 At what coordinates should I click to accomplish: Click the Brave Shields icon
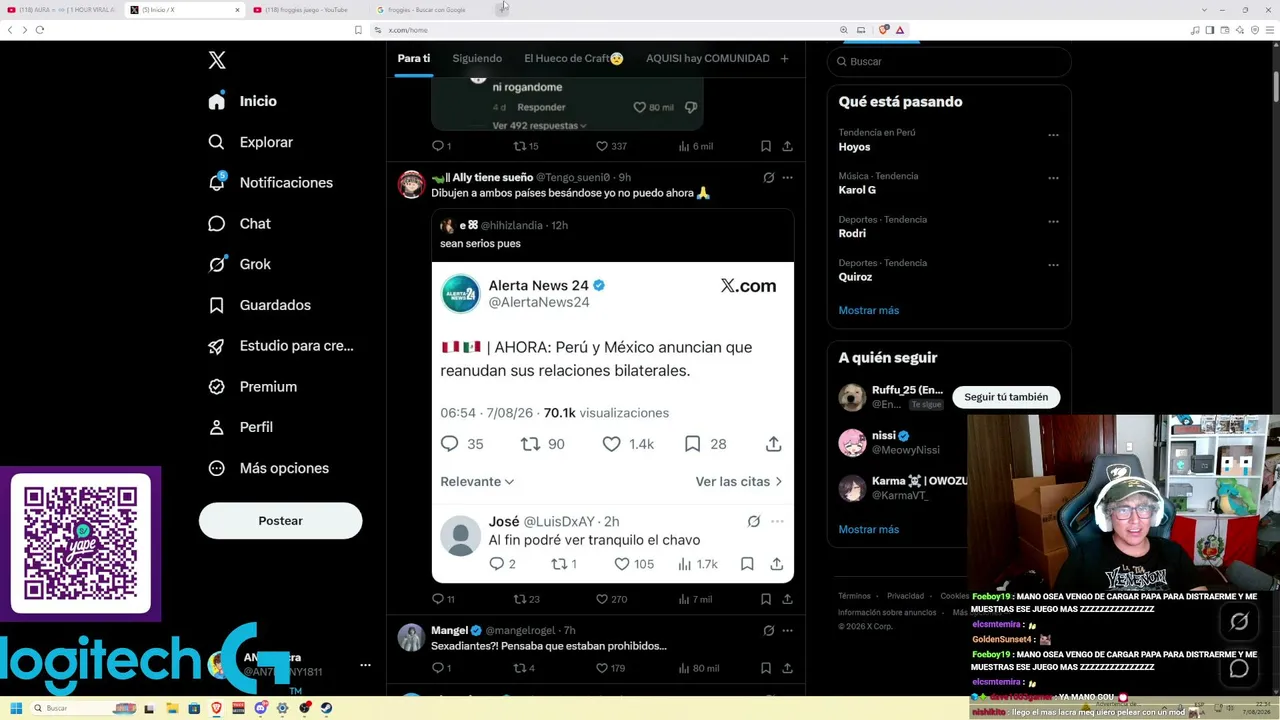pyautogui.click(x=883, y=30)
